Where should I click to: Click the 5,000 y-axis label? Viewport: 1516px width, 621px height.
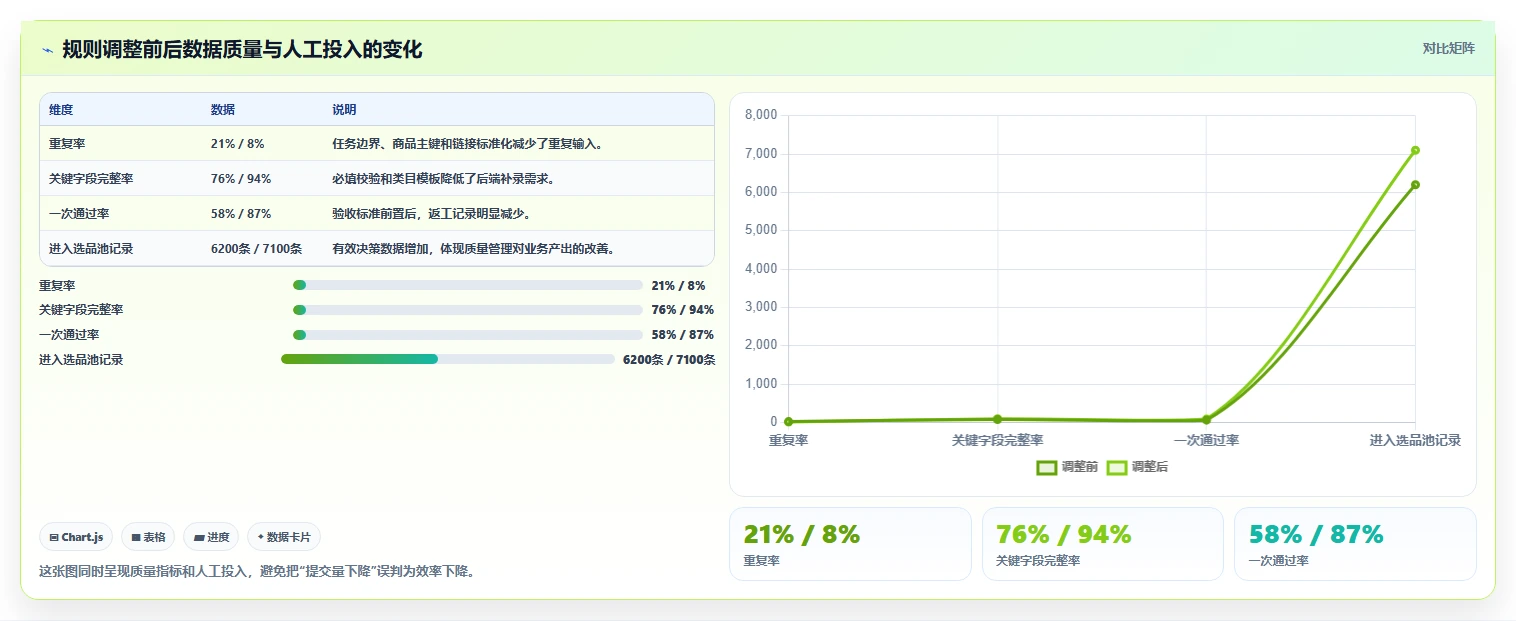tap(761, 230)
